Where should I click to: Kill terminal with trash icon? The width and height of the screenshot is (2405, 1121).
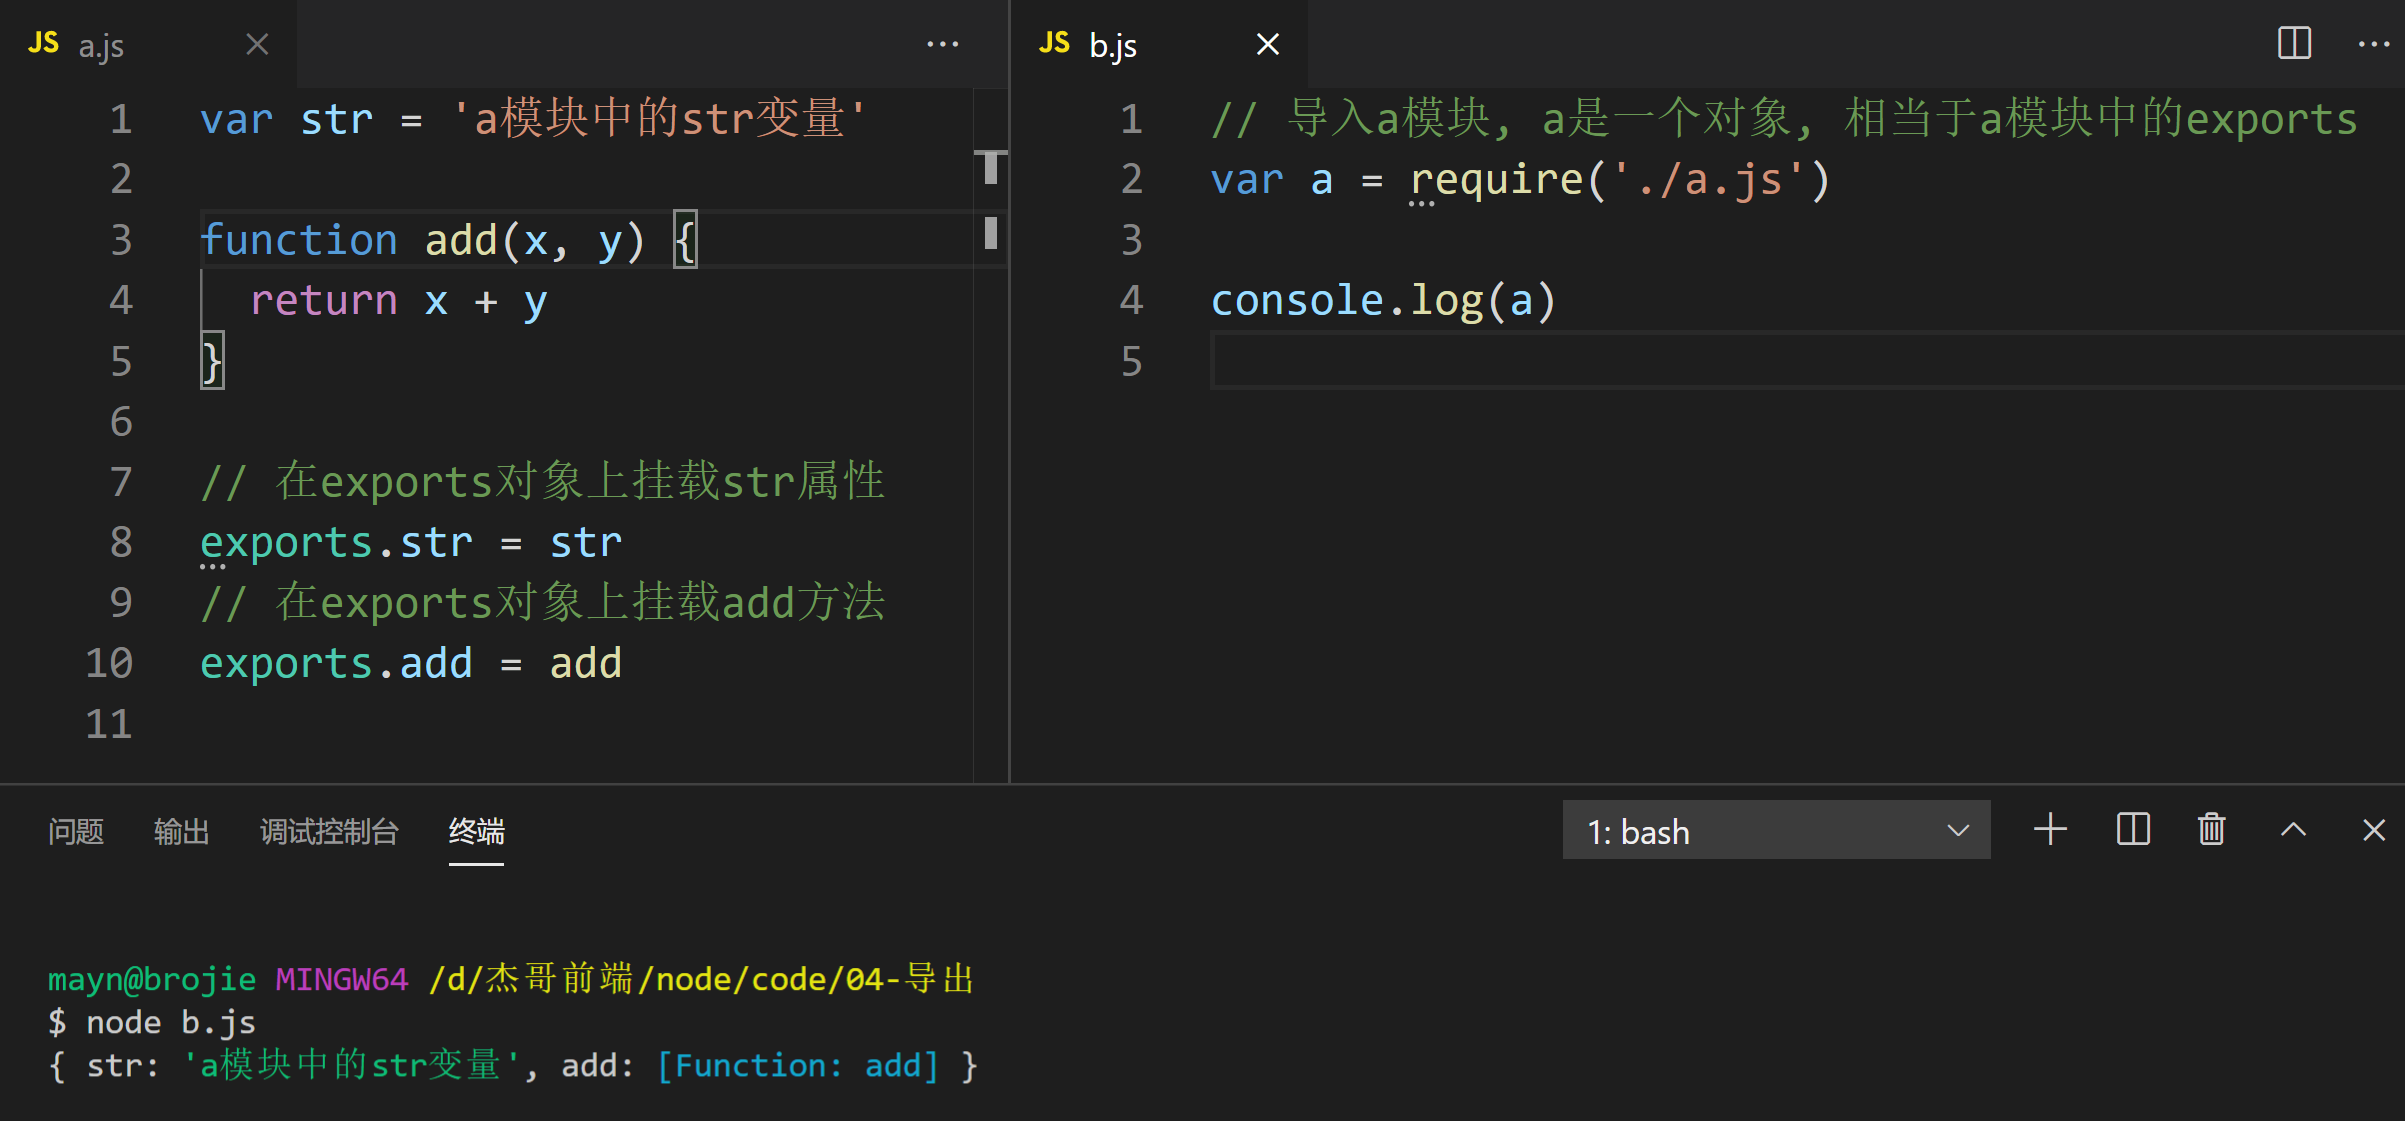tap(2211, 830)
